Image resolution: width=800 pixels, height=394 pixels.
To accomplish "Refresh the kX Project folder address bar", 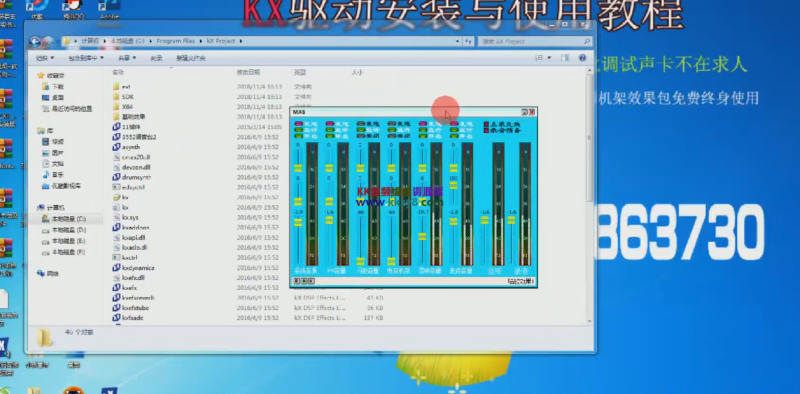I will click(x=468, y=41).
